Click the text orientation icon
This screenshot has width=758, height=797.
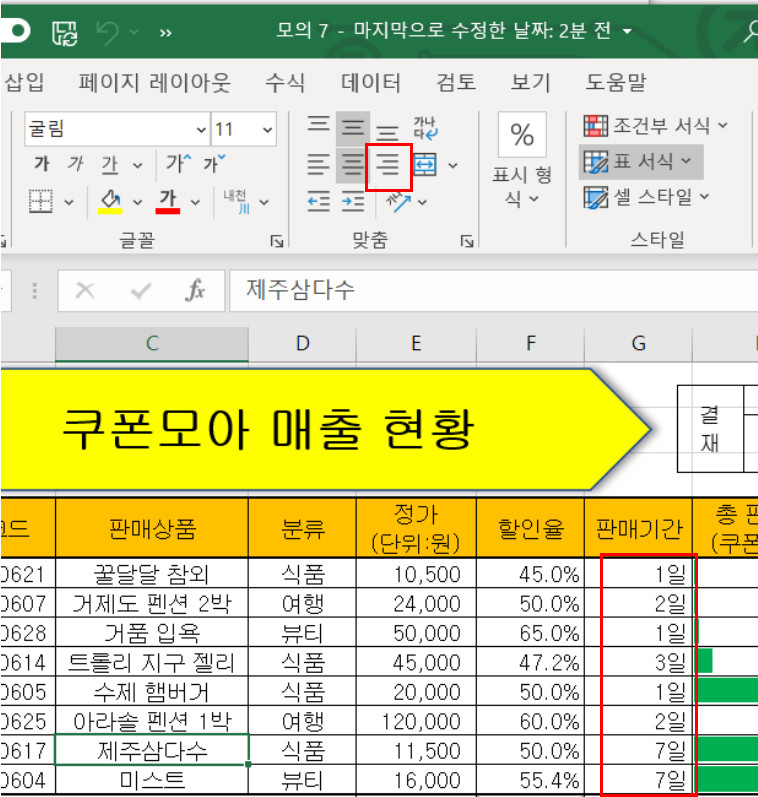398,202
